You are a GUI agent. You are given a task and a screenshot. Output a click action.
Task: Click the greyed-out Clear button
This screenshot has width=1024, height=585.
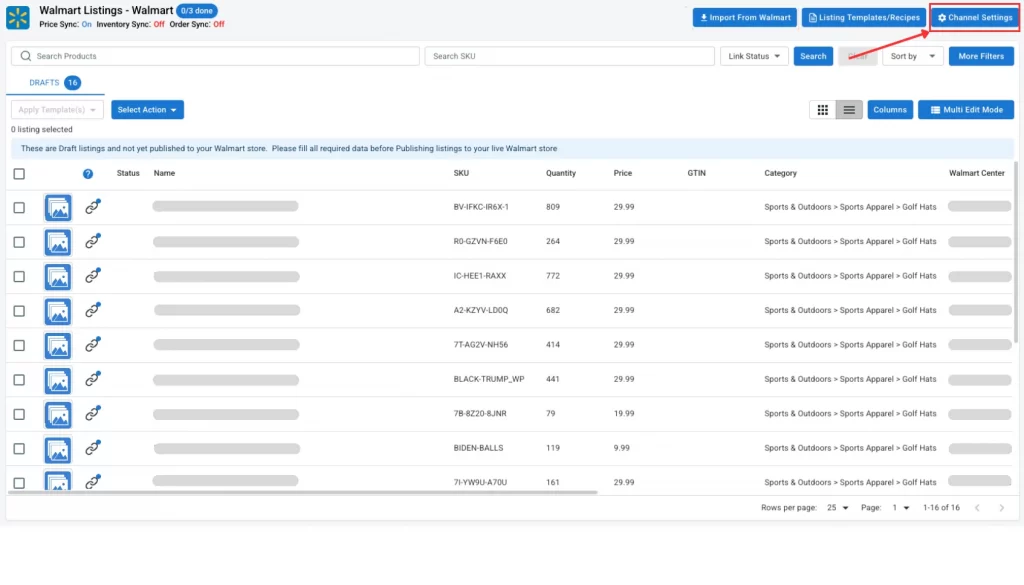[857, 56]
